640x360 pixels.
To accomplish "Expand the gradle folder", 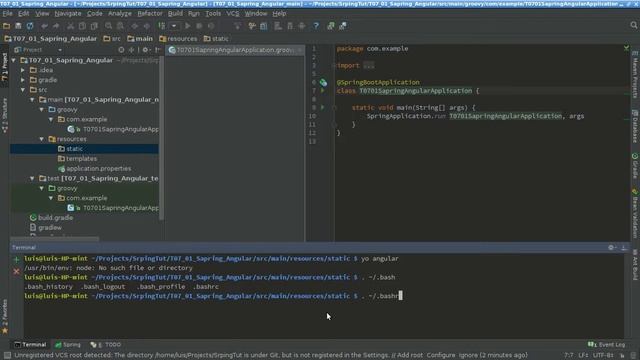I will [23, 80].
